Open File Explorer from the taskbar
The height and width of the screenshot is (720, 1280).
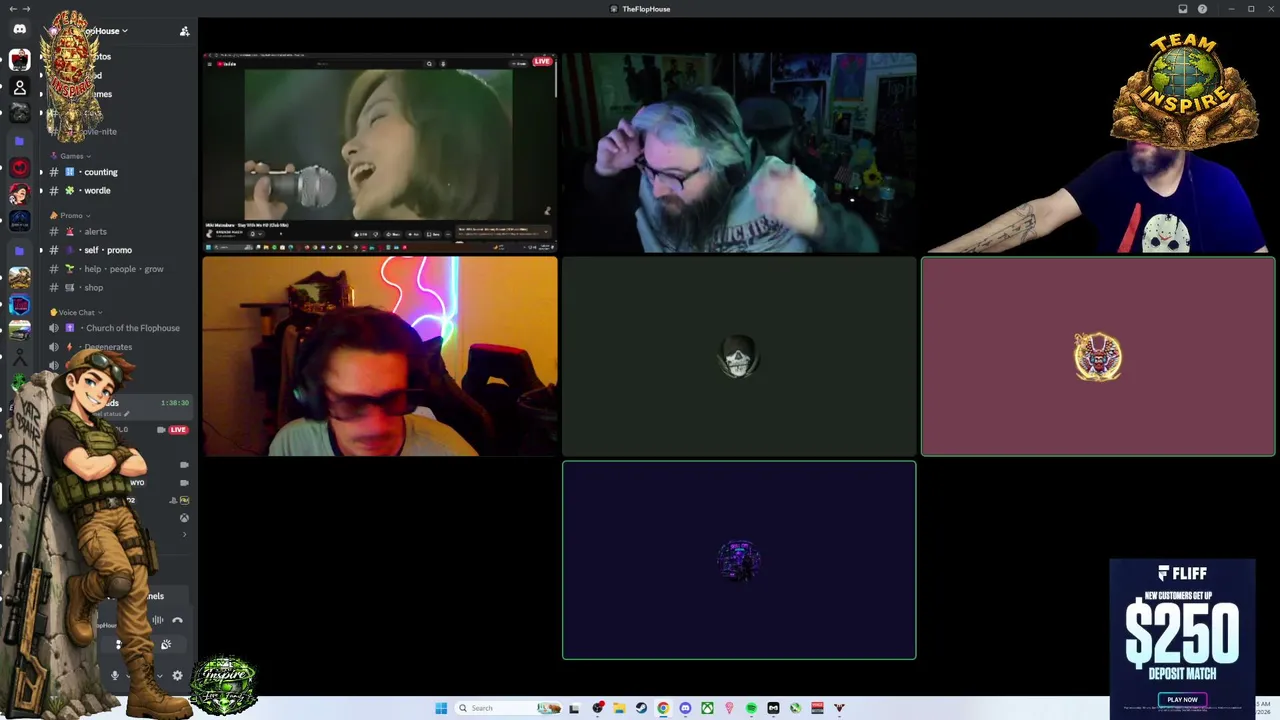[x=619, y=708]
